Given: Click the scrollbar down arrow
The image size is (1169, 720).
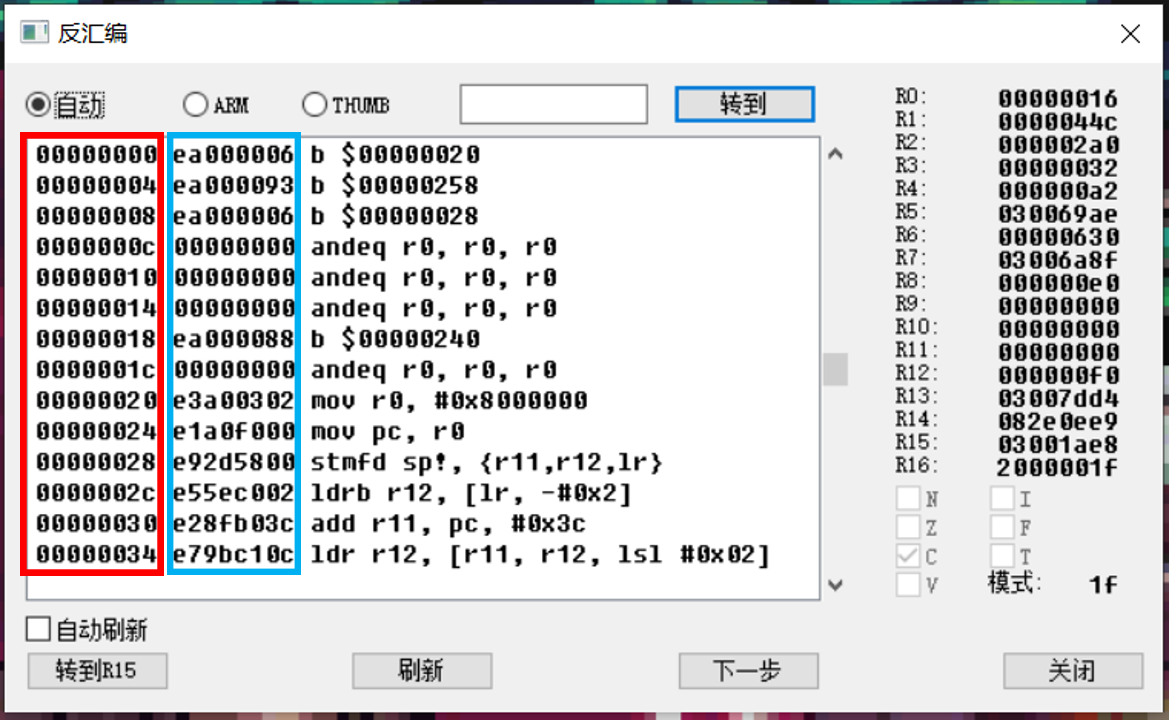Looking at the screenshot, I should pos(835,584).
